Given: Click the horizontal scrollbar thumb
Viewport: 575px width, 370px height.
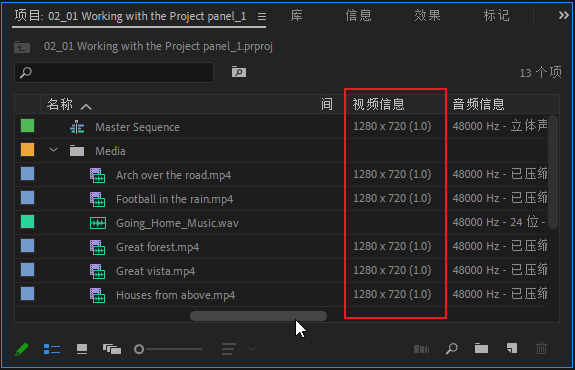Looking at the screenshot, I should tap(258, 316).
